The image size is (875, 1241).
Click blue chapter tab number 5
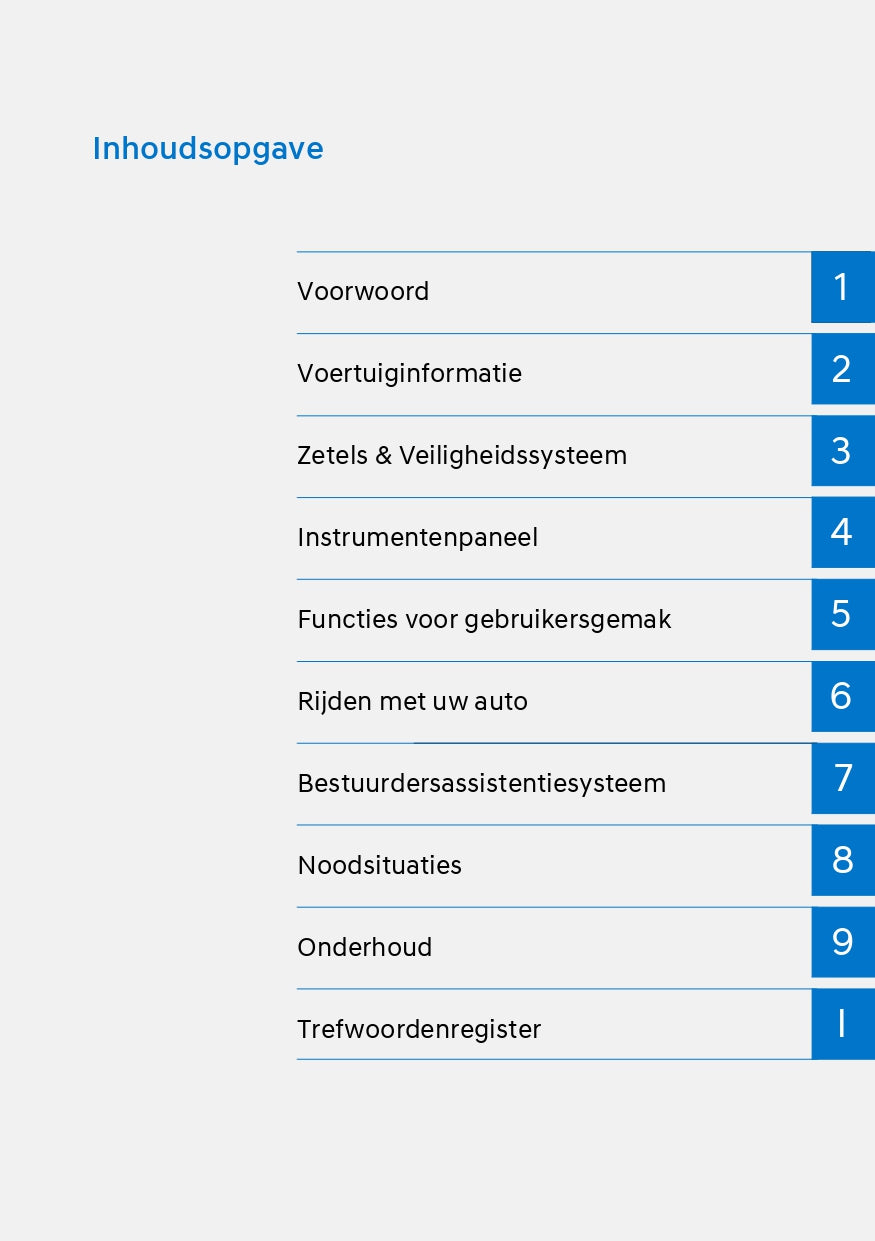pyautogui.click(x=842, y=615)
